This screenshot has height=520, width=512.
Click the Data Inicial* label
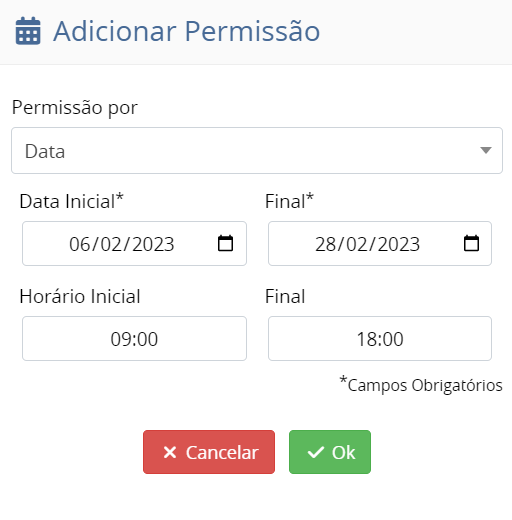pyautogui.click(x=71, y=201)
